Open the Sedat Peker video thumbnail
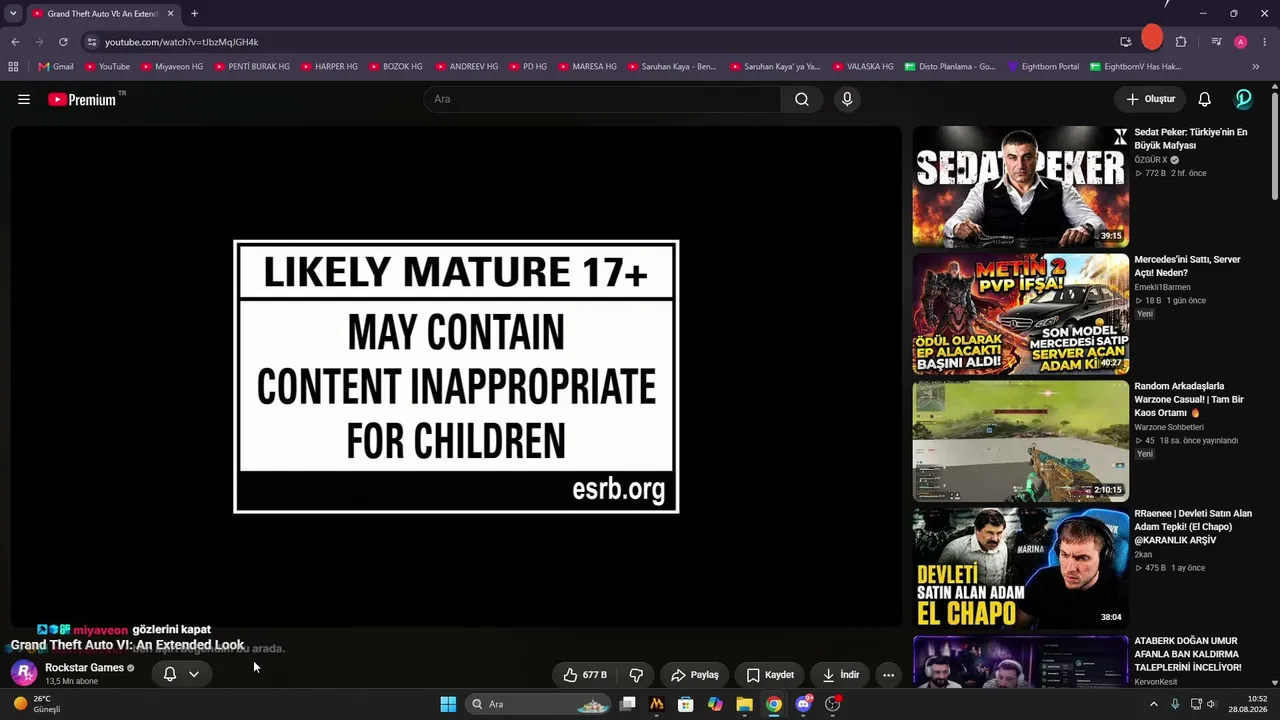Screen dimensions: 1280x720 [1020, 186]
